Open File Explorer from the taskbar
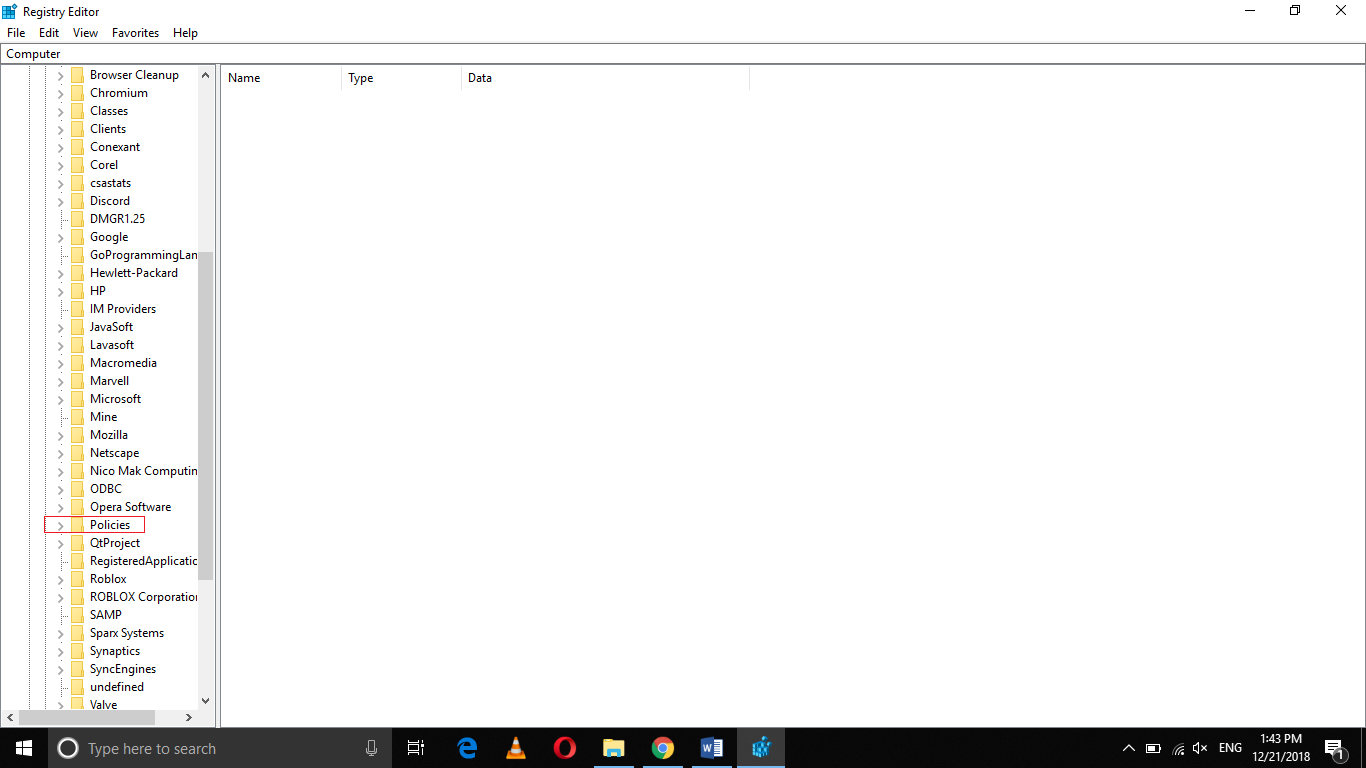Viewport: 1366px width, 768px height. [614, 748]
